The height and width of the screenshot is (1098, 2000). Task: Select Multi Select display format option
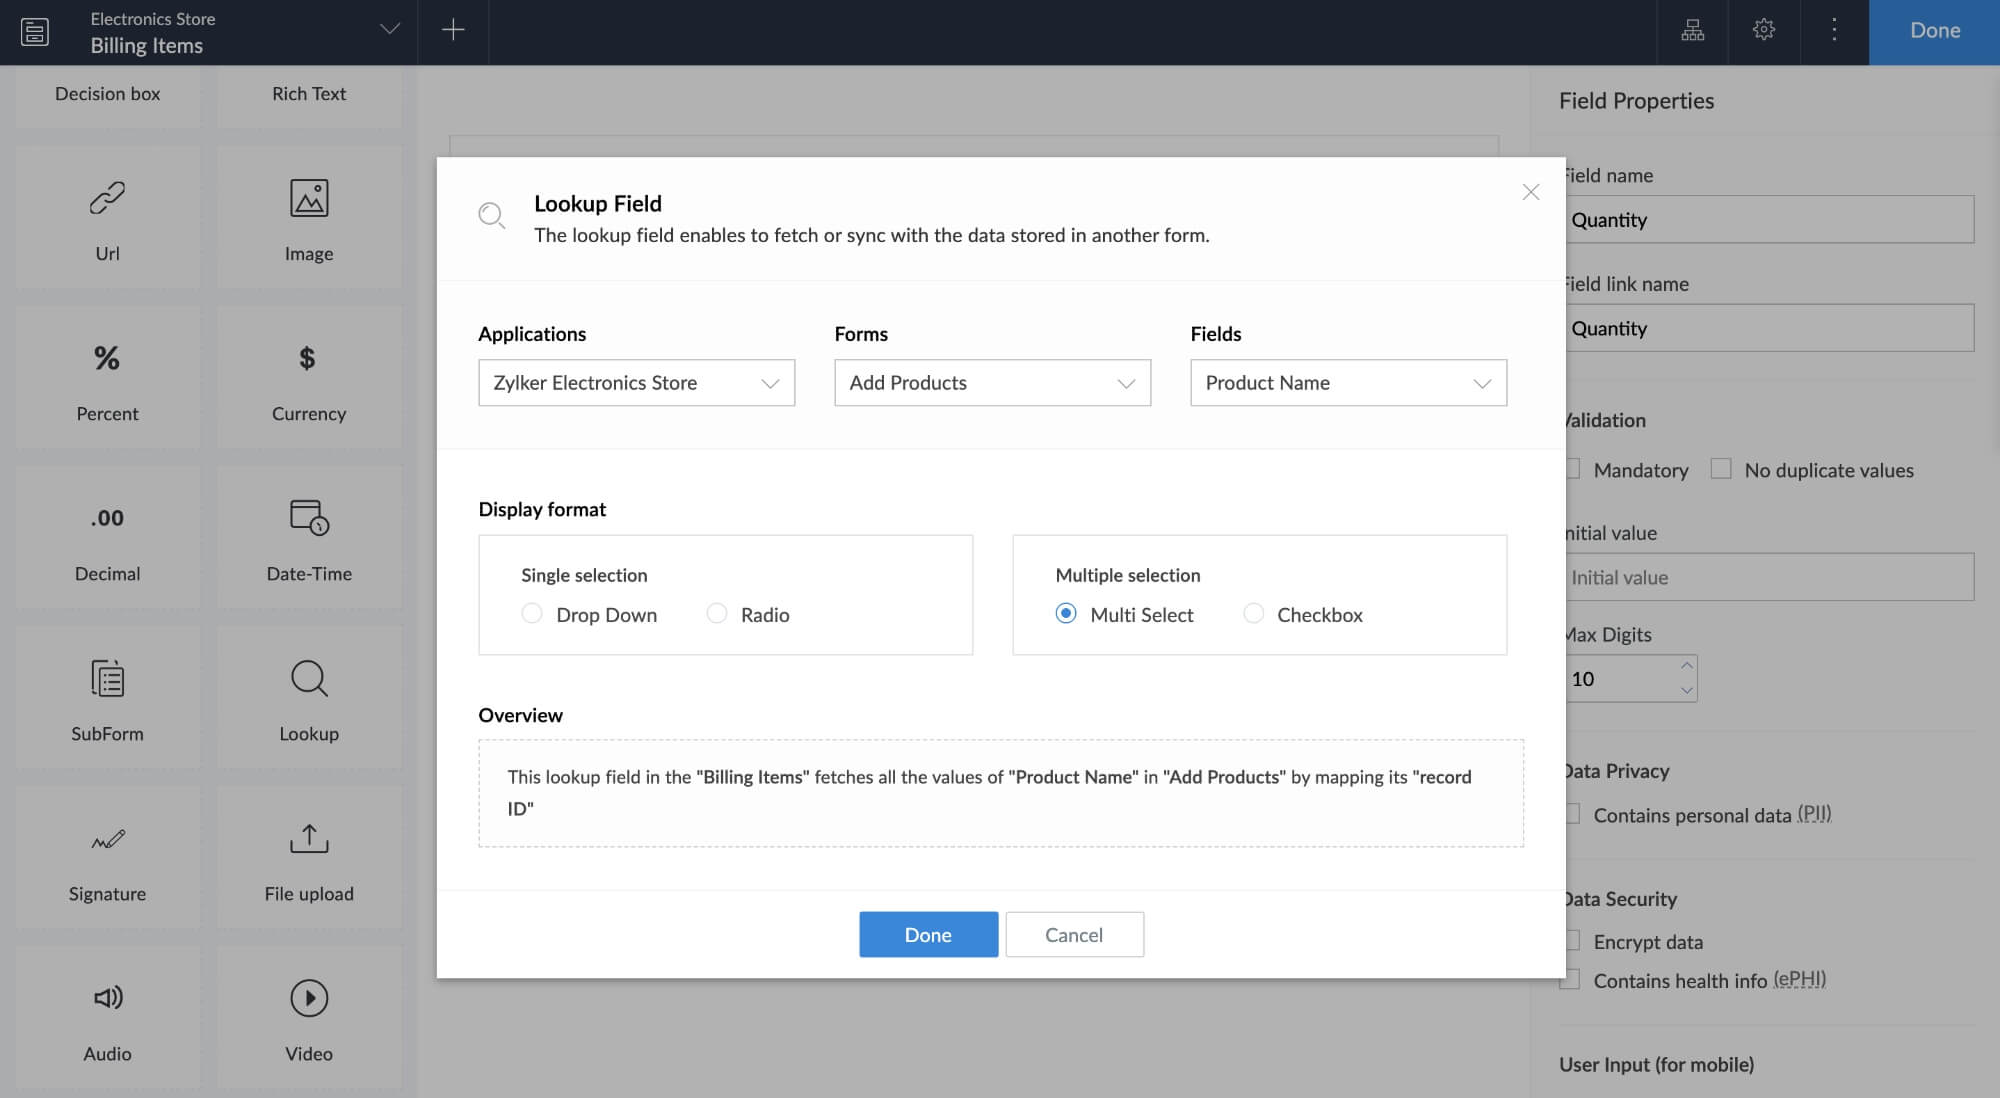click(x=1066, y=614)
